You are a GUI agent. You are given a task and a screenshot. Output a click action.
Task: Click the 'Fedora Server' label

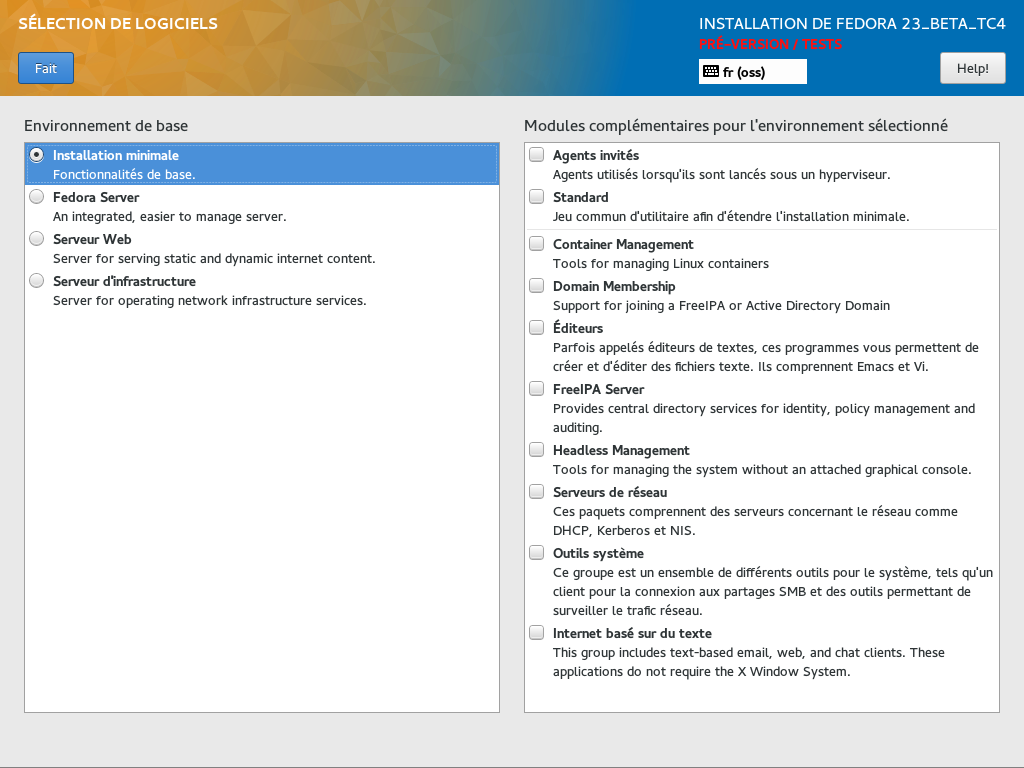(96, 197)
